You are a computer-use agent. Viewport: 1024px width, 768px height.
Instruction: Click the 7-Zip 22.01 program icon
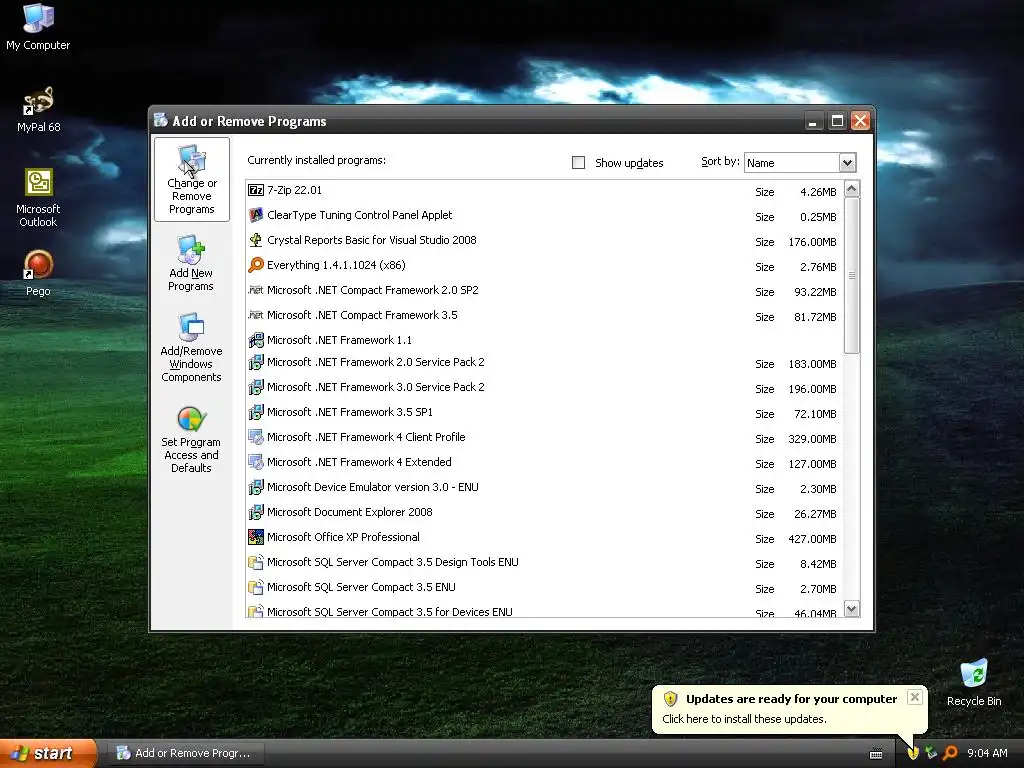[256, 190]
